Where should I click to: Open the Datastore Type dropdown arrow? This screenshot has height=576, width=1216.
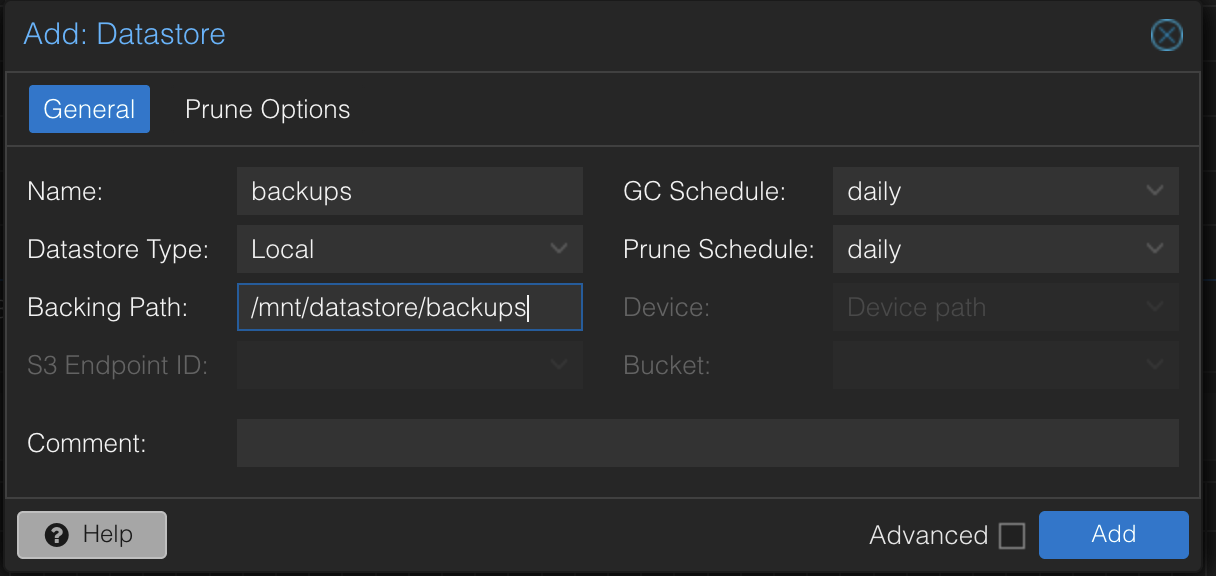point(560,249)
